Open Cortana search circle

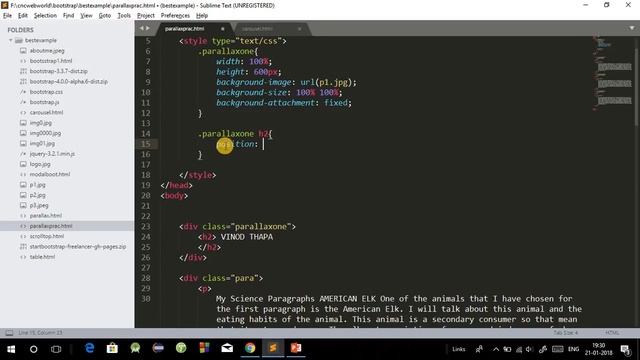[33, 349]
